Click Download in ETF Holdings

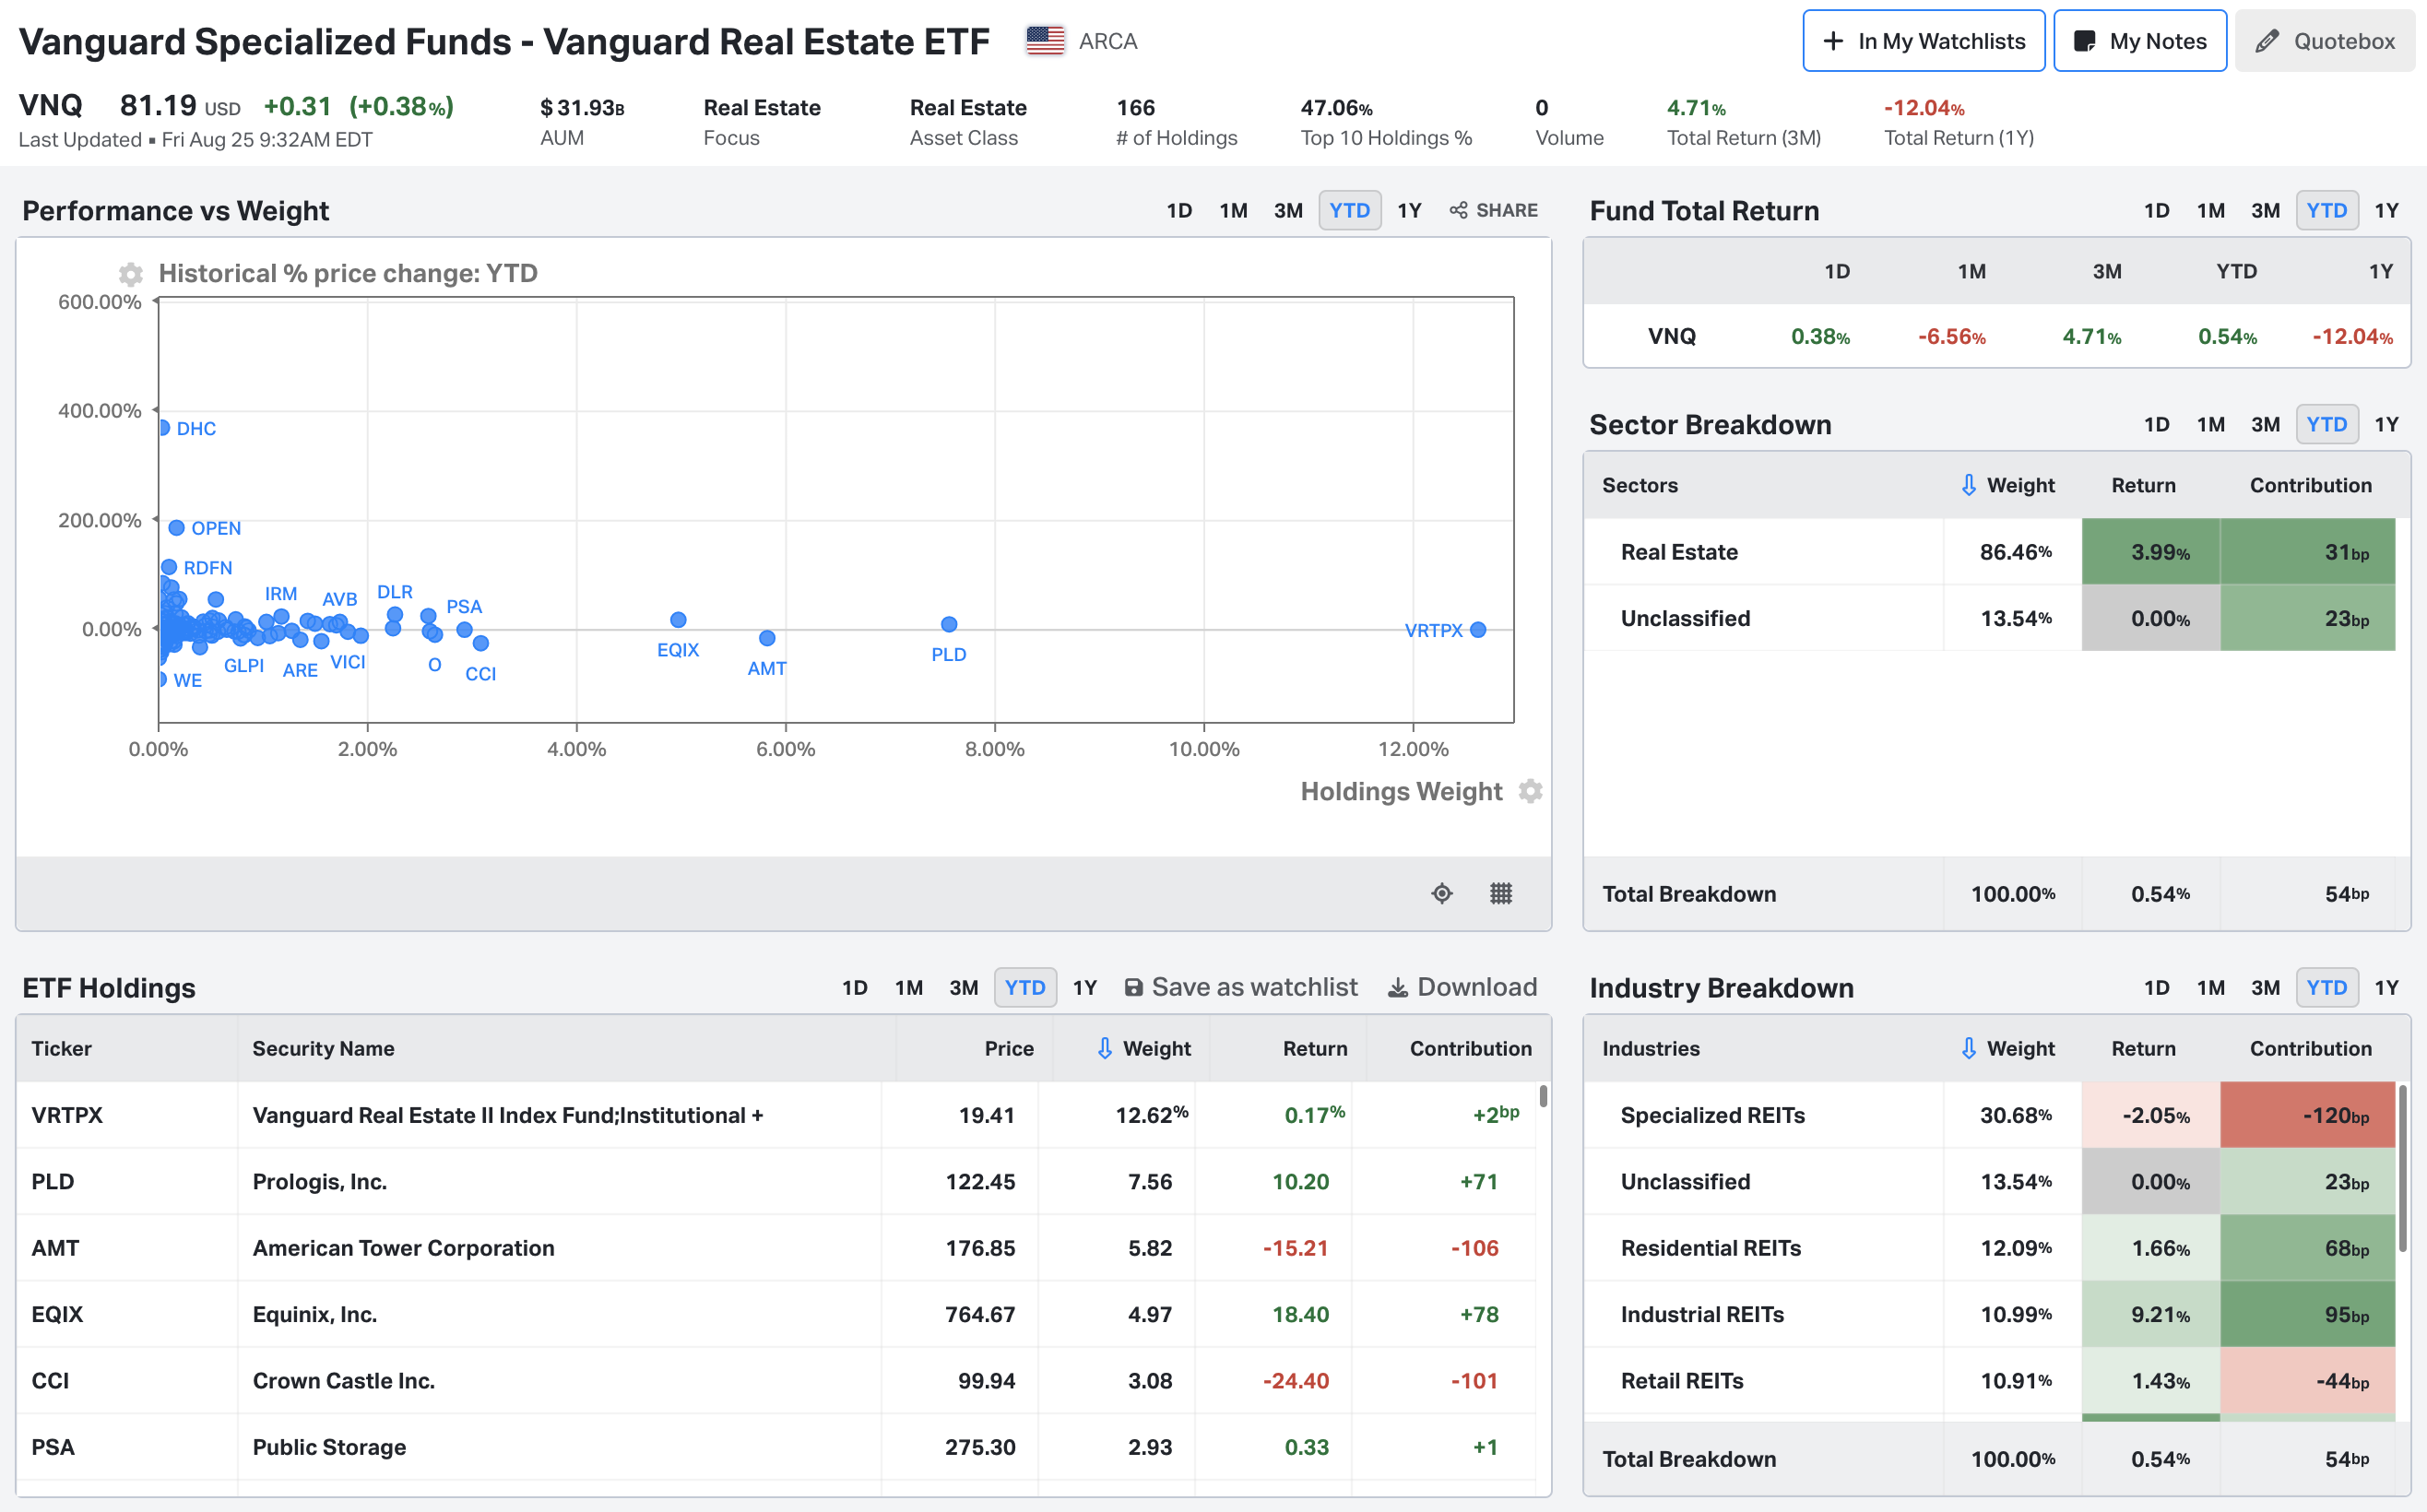coord(1463,988)
